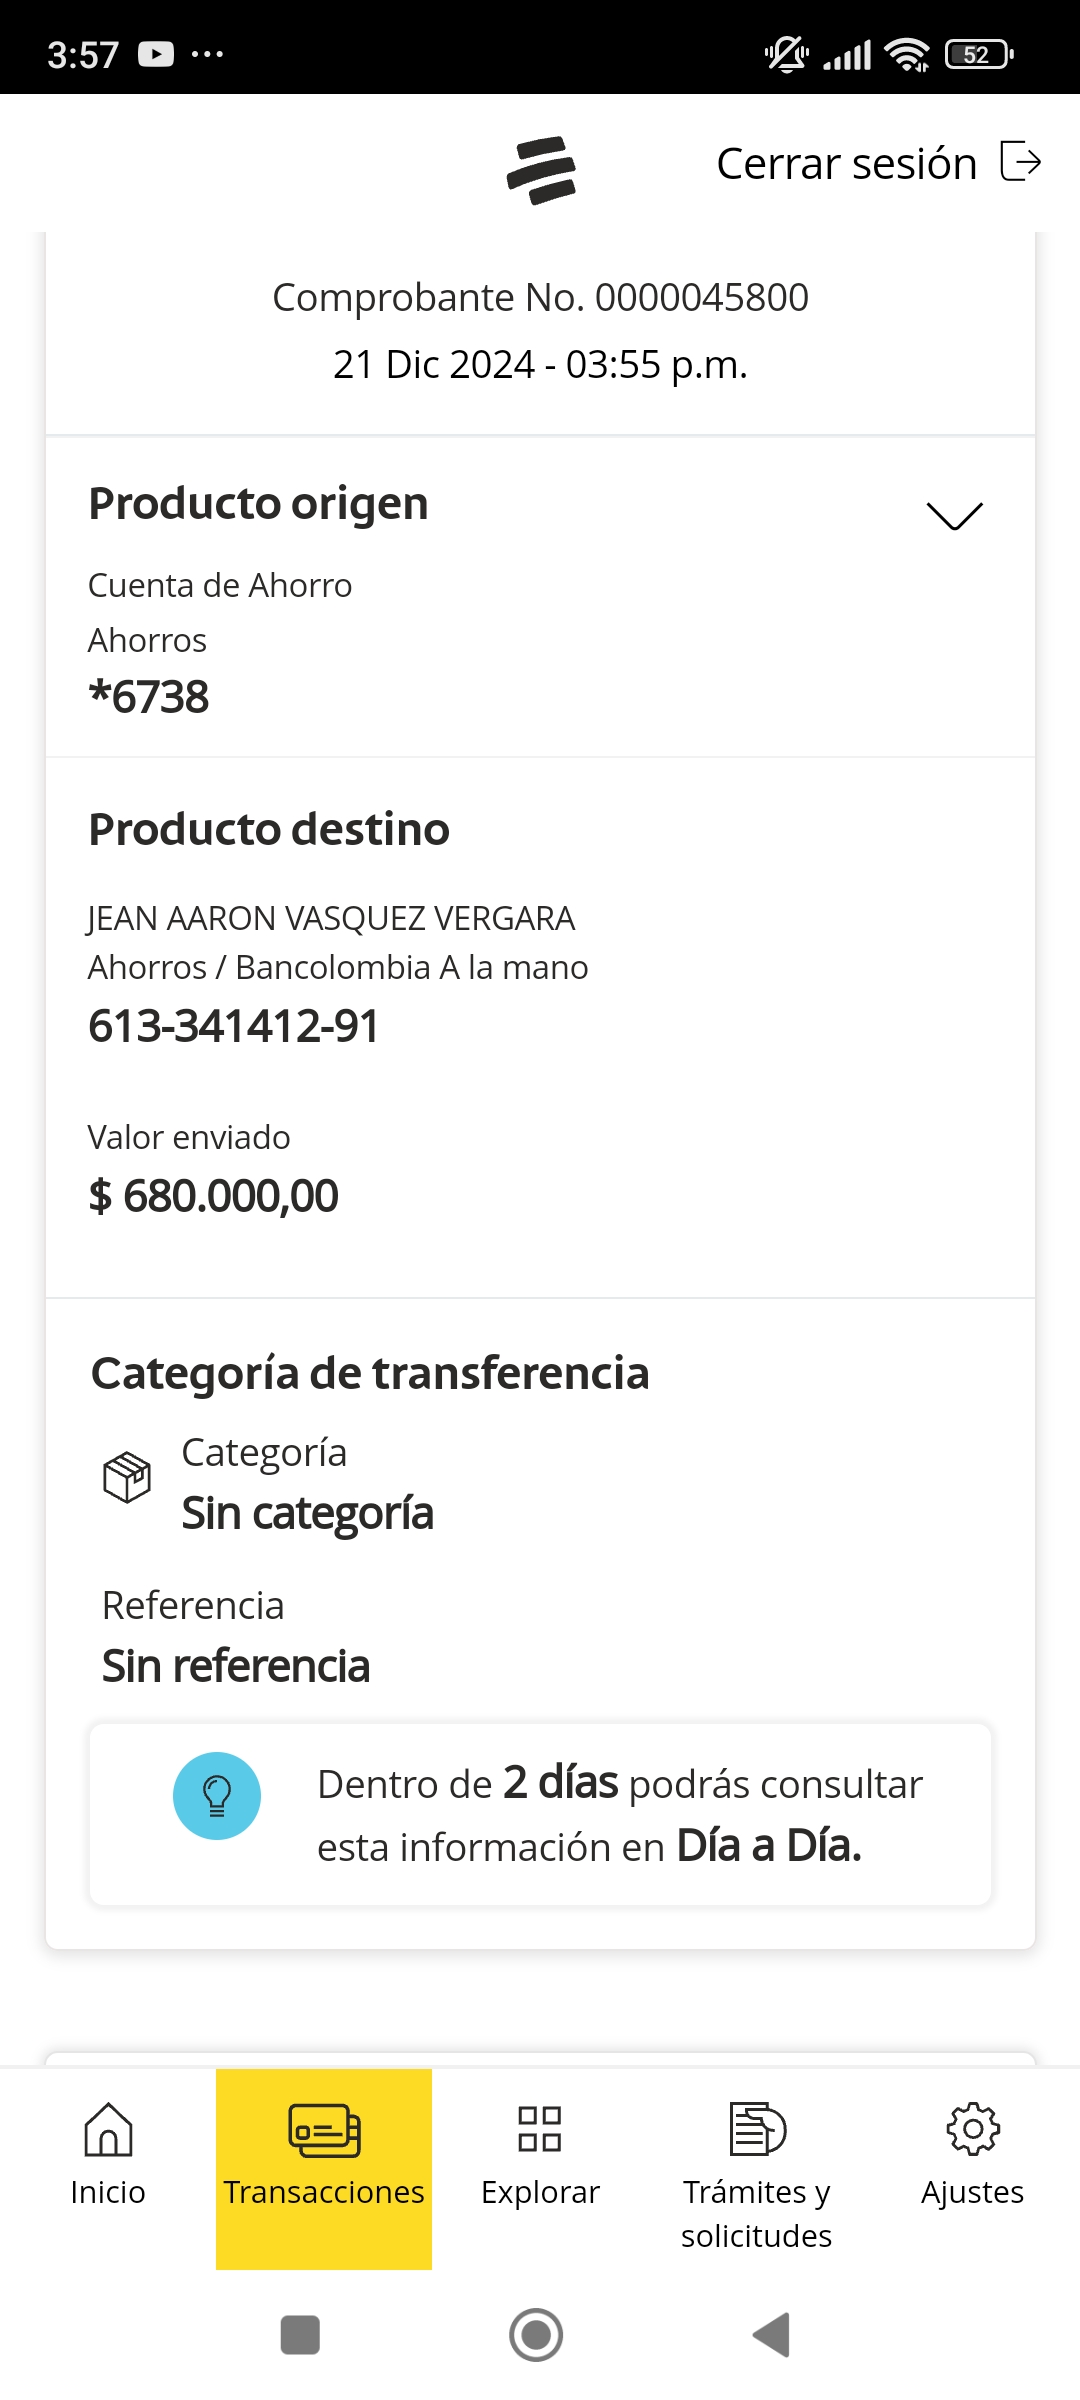The image size is (1080, 2400).
Task: Tap the Sin categoría category value
Action: tap(307, 1513)
